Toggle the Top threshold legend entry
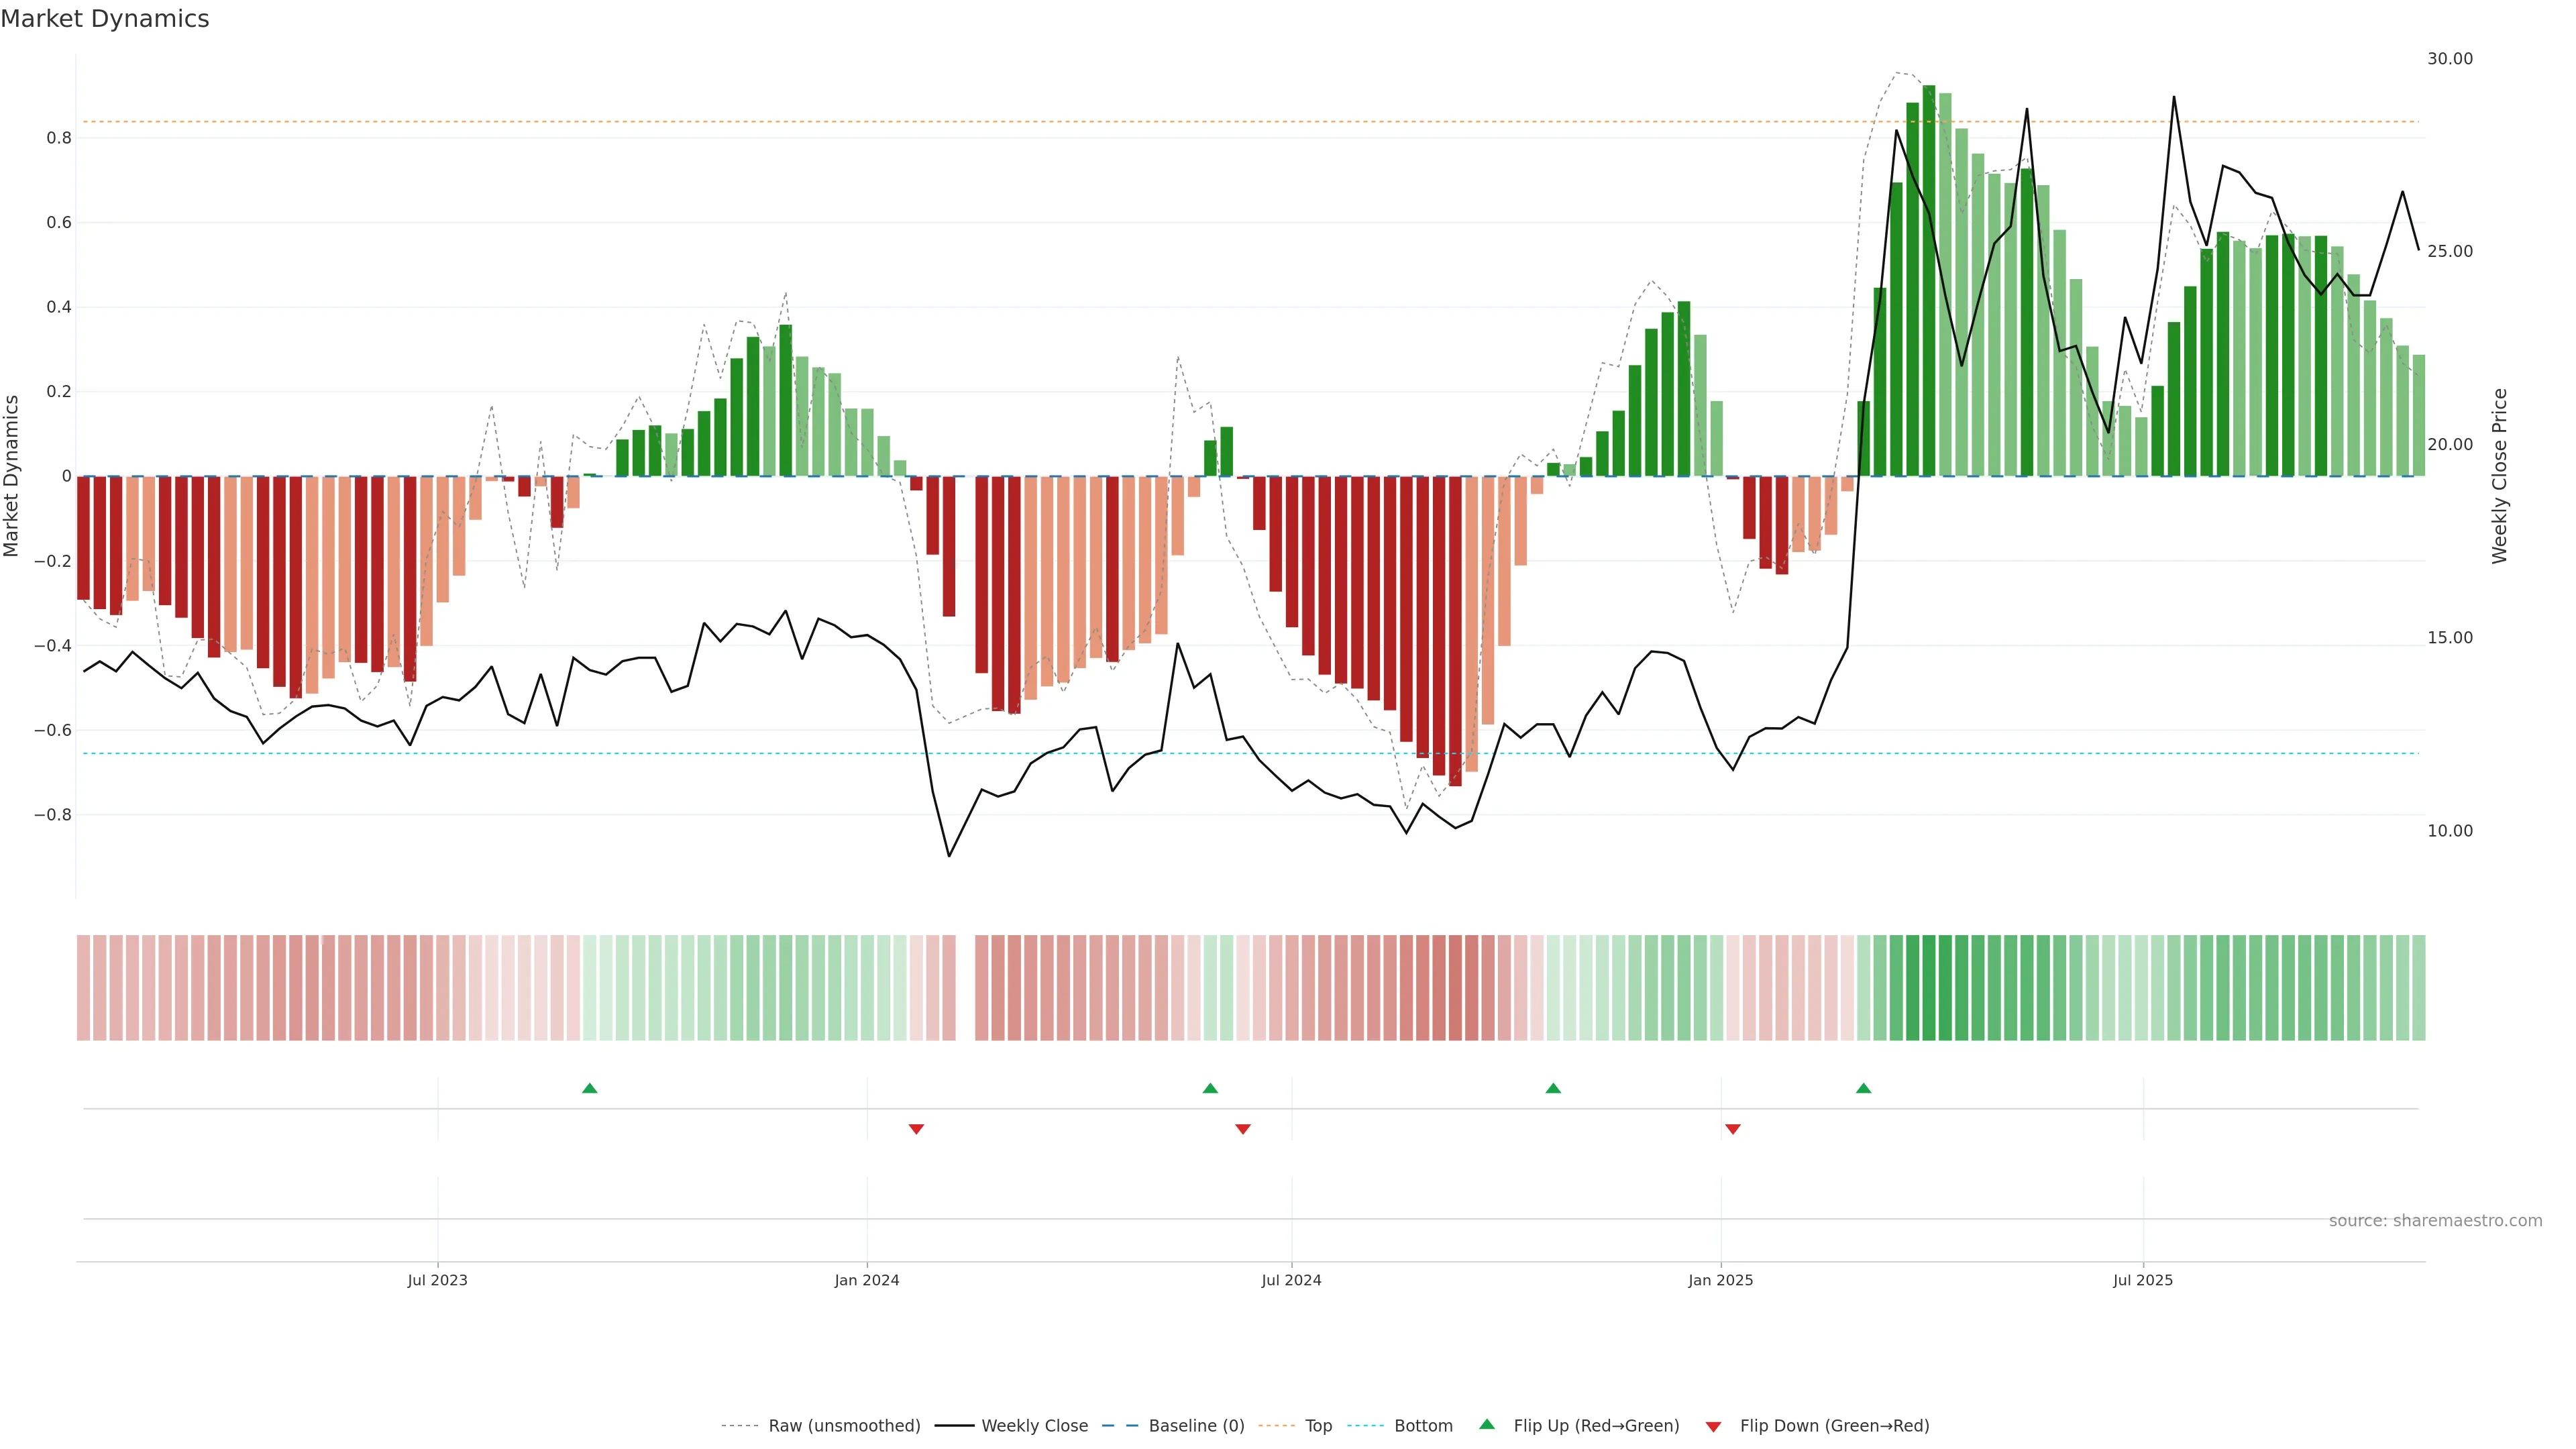 [x=1318, y=1426]
